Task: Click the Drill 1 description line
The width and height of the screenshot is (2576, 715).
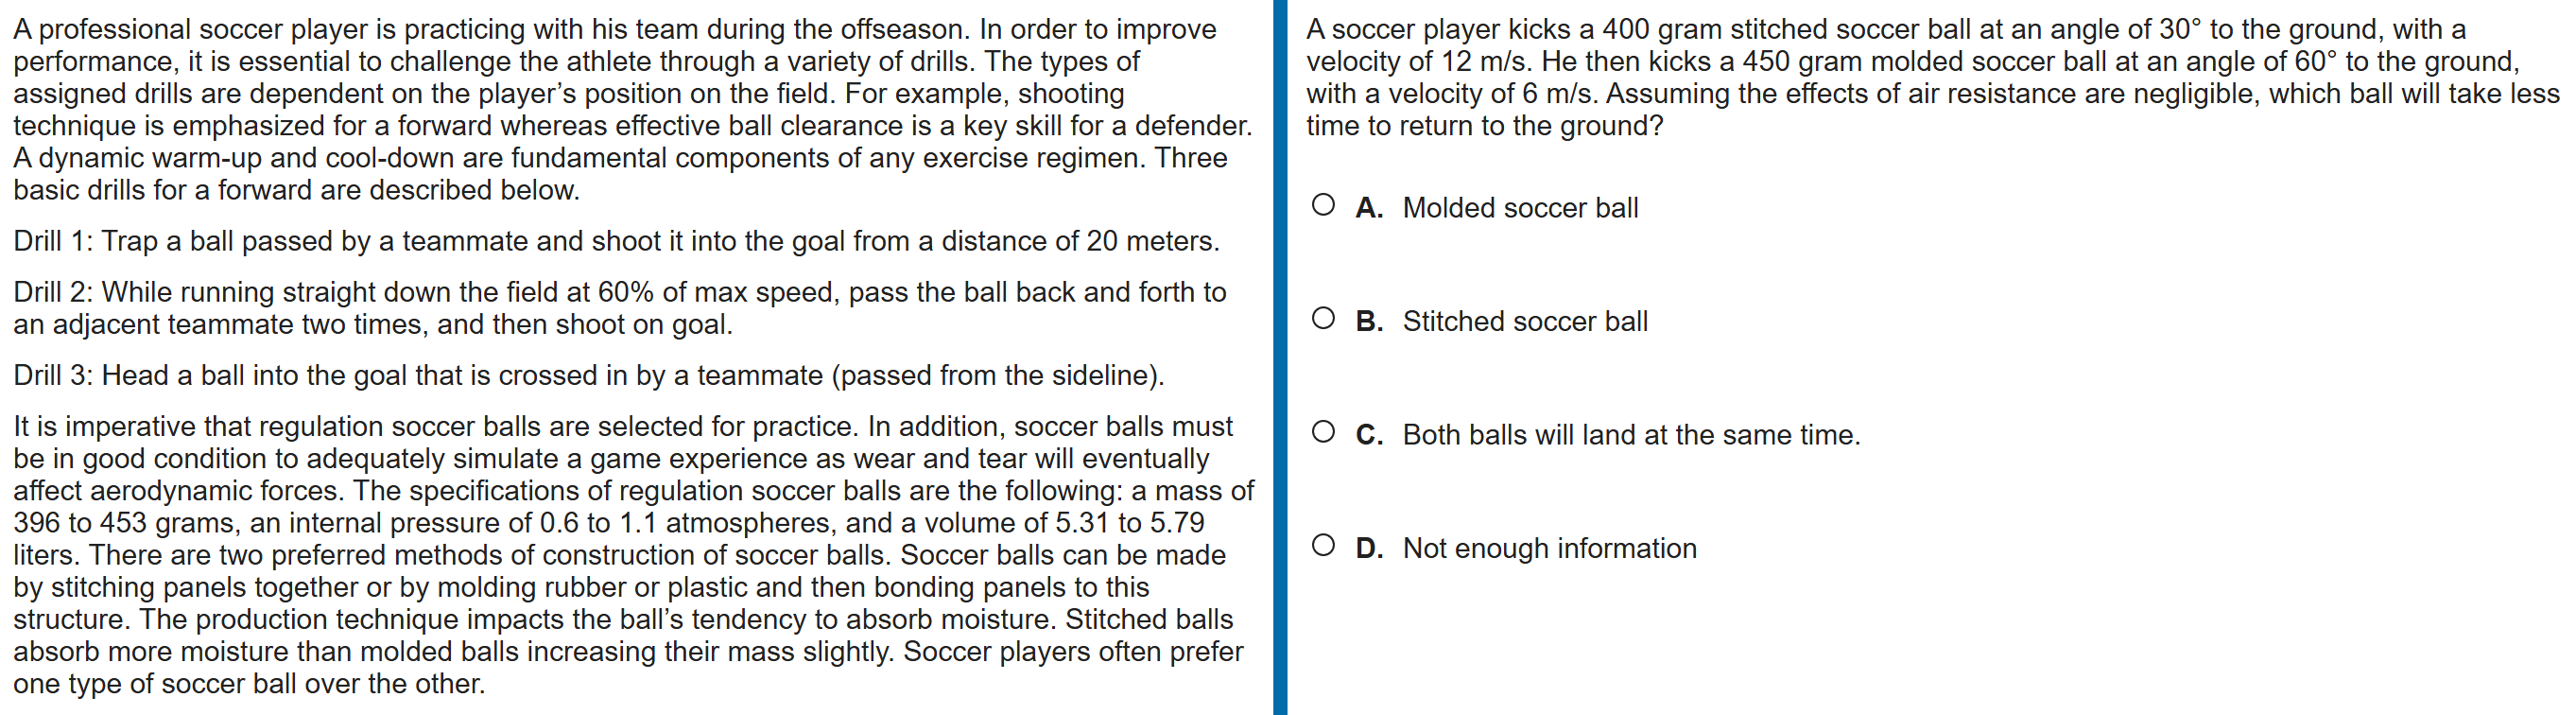Action: [616, 241]
